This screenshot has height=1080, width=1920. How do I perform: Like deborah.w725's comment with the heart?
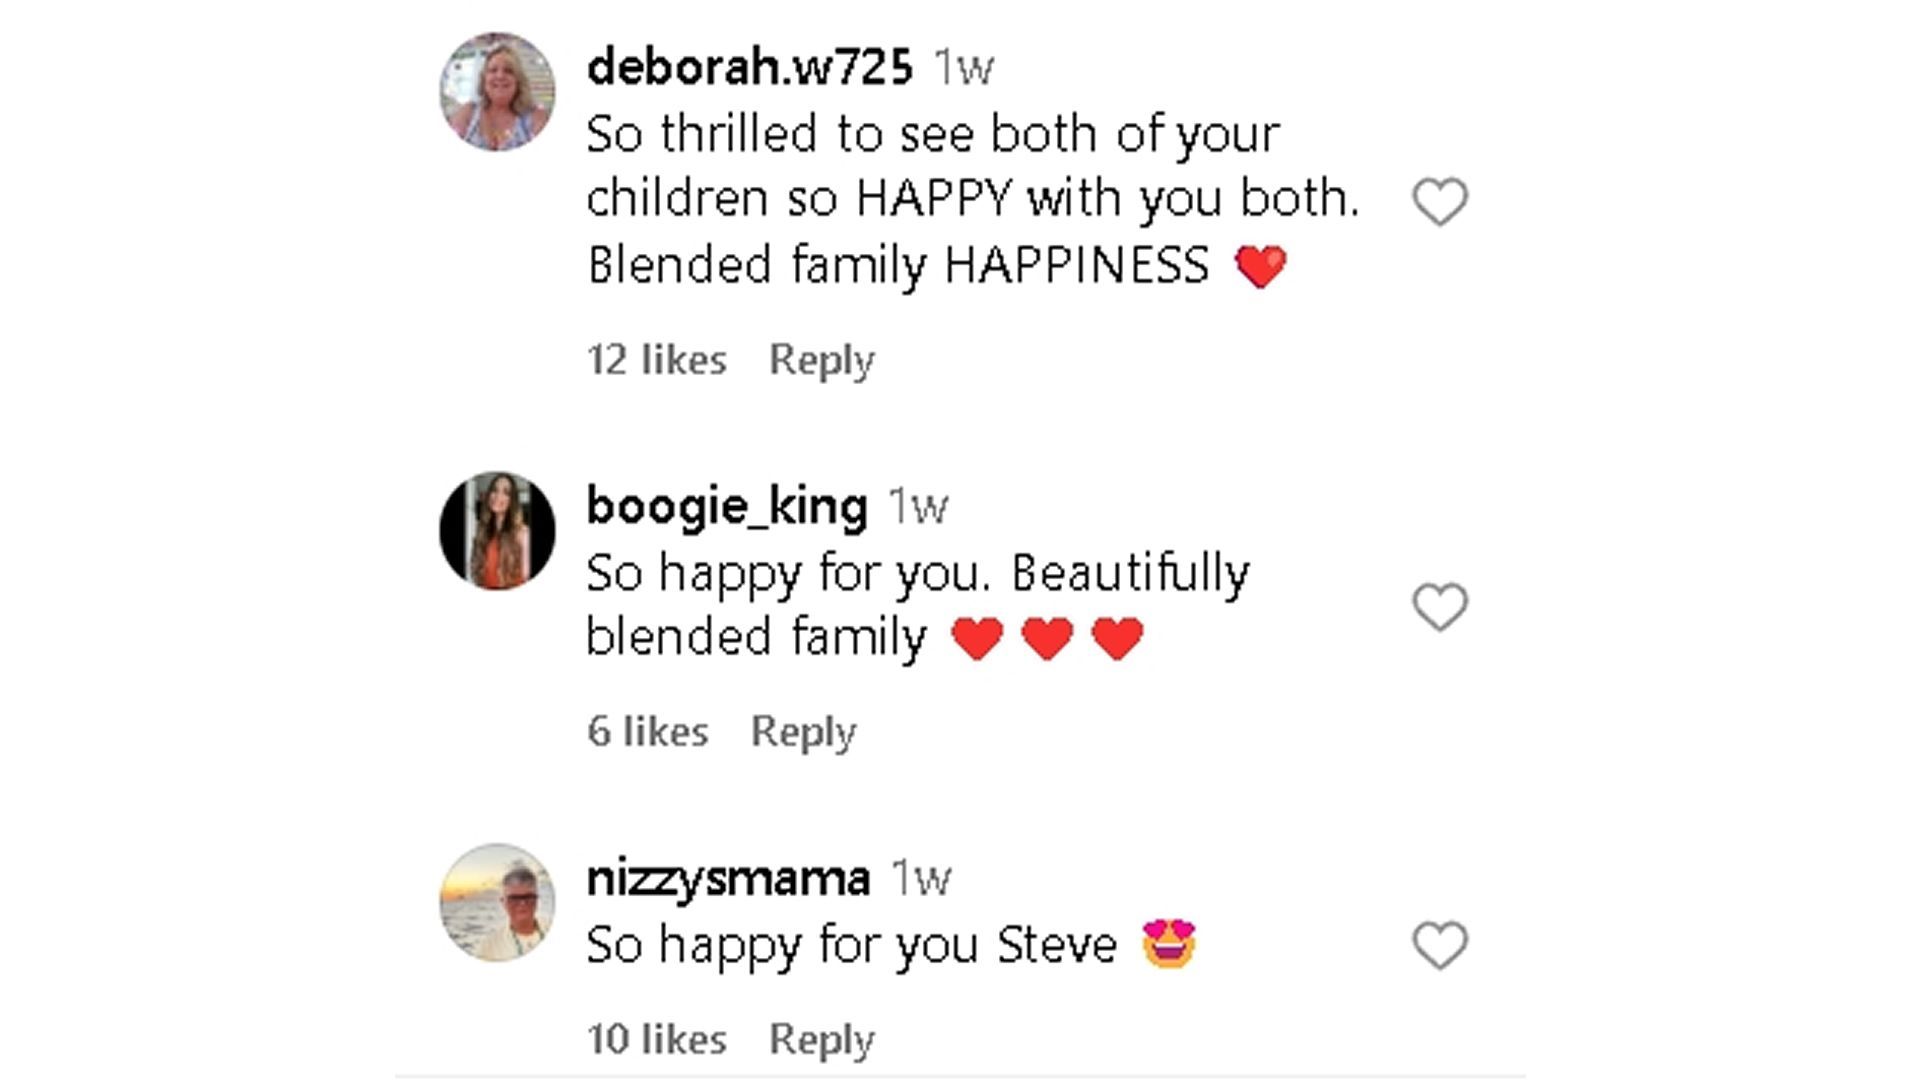click(x=1439, y=202)
